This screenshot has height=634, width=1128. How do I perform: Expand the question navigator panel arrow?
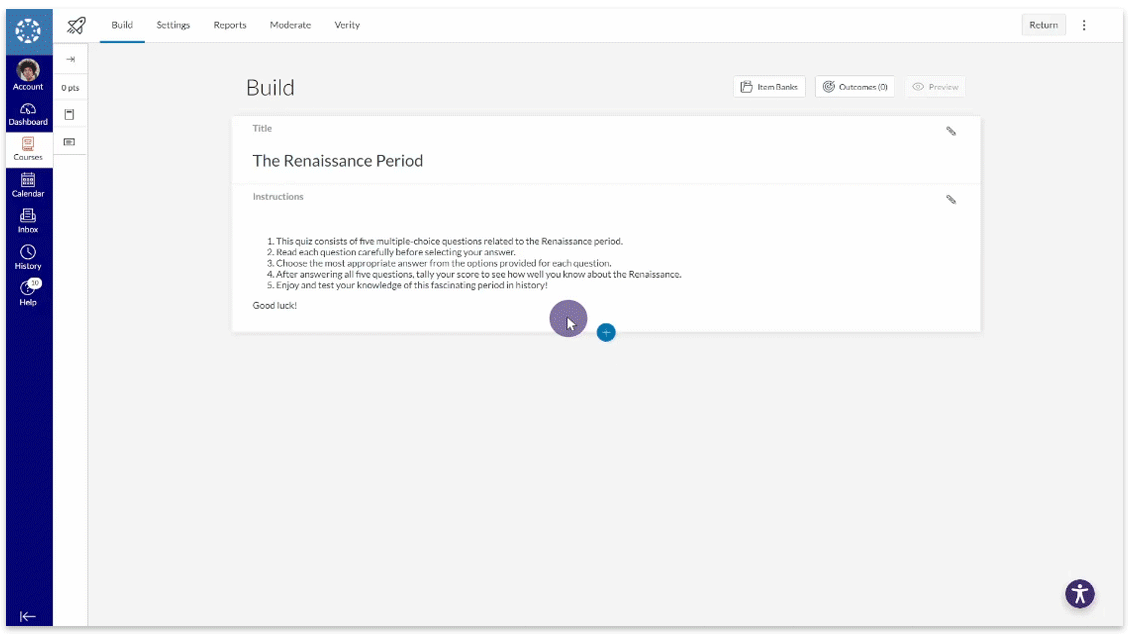(70, 59)
